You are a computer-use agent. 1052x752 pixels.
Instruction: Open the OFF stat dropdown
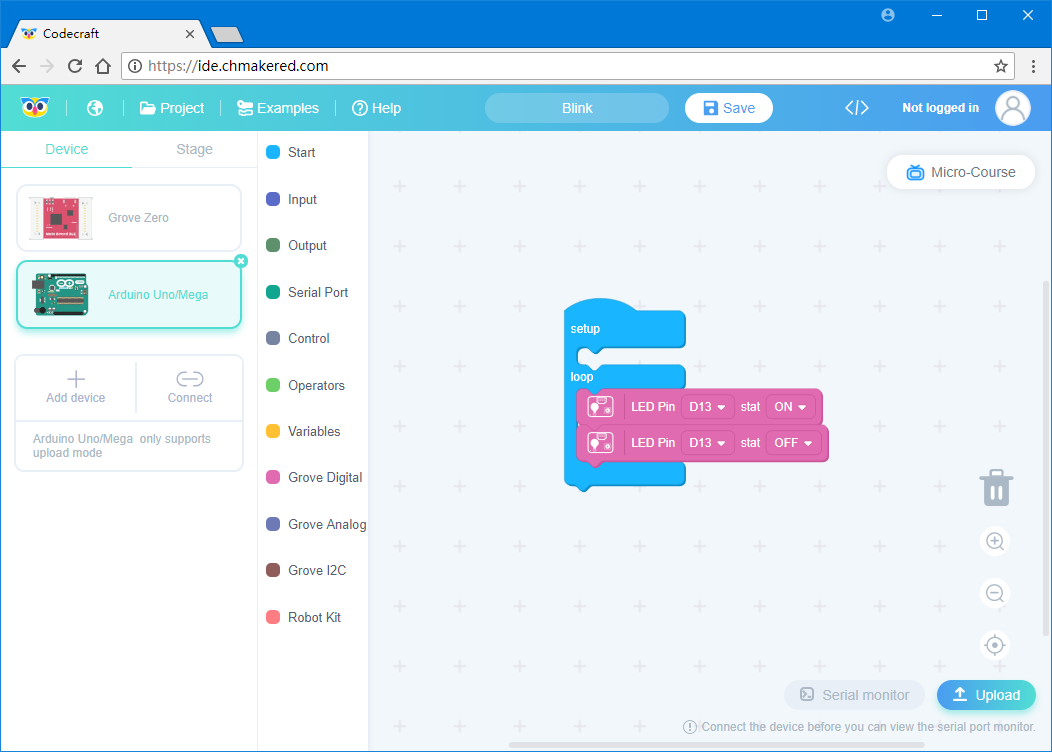[x=793, y=443]
